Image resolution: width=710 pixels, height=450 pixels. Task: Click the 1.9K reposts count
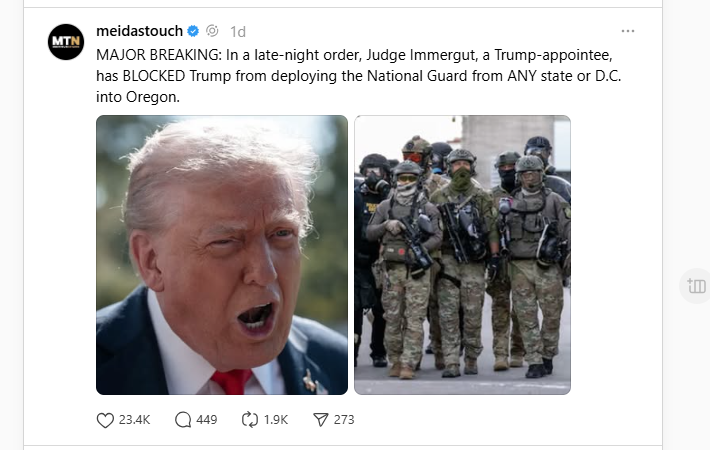[x=276, y=420]
